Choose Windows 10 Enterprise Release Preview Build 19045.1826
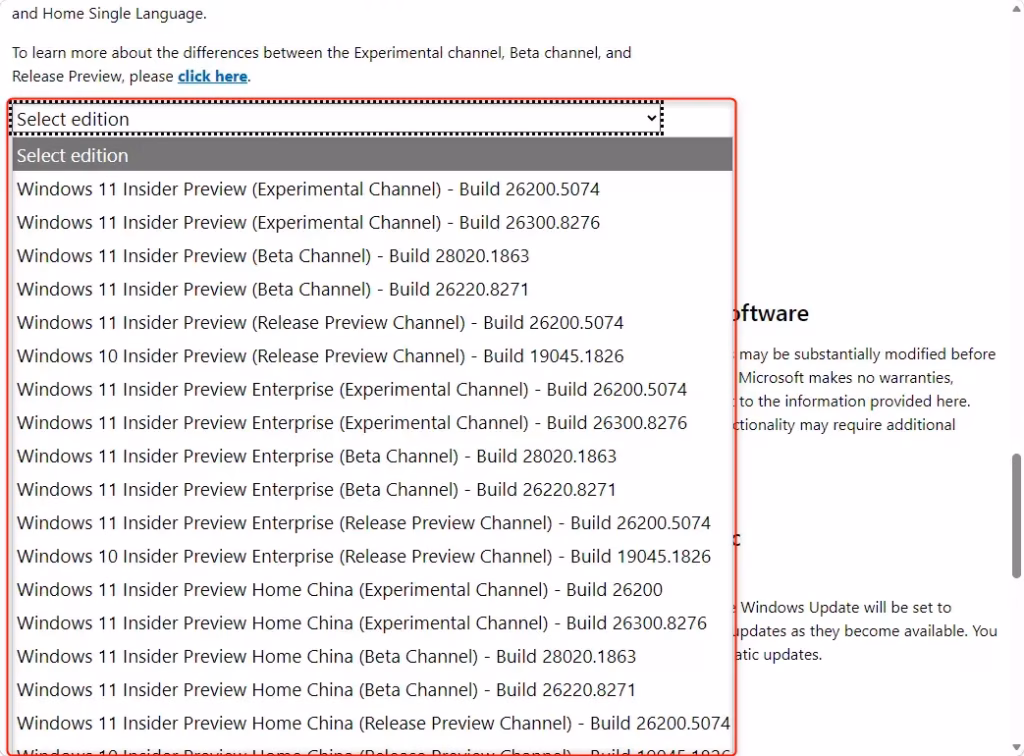 [364, 556]
